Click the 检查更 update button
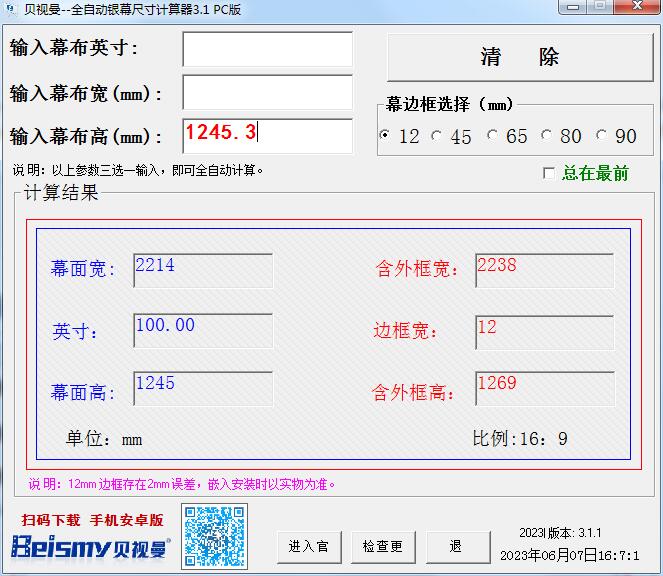The image size is (663, 576). (383, 547)
